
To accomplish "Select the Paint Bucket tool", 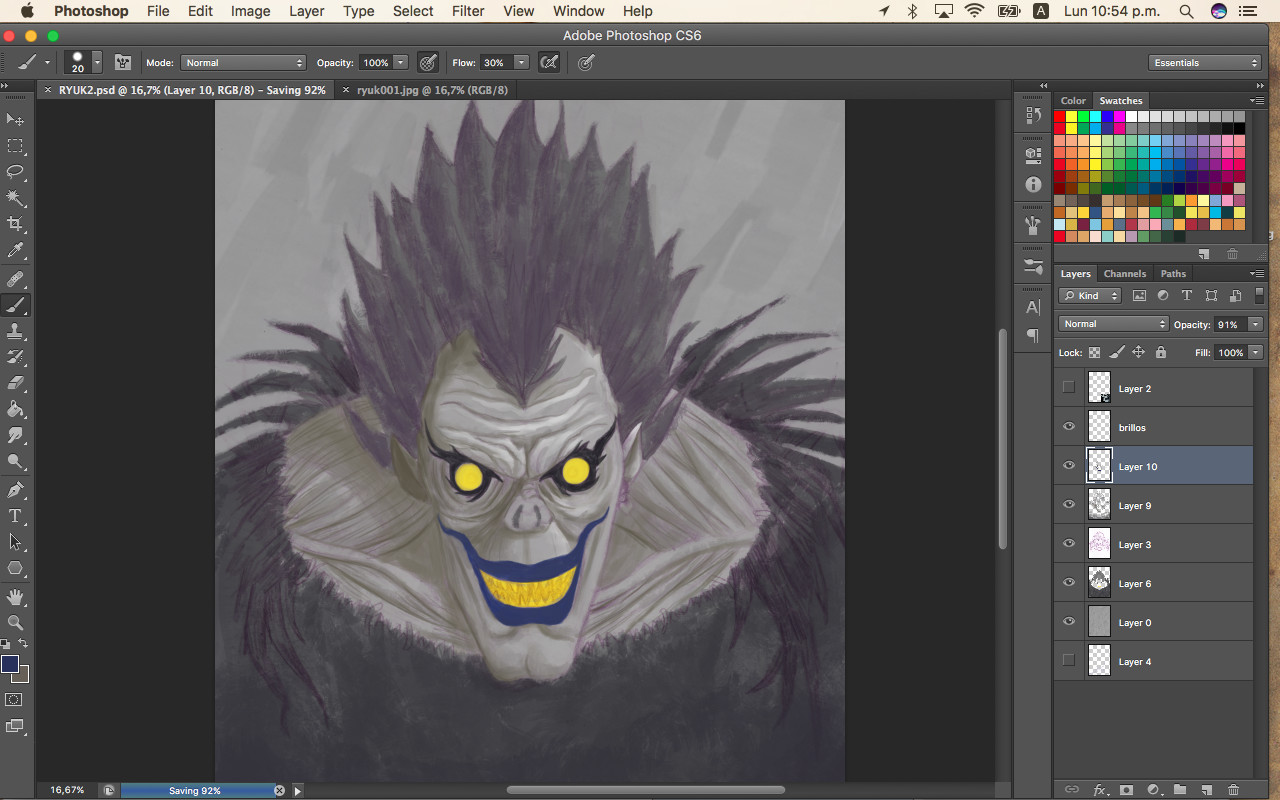I will [x=16, y=409].
